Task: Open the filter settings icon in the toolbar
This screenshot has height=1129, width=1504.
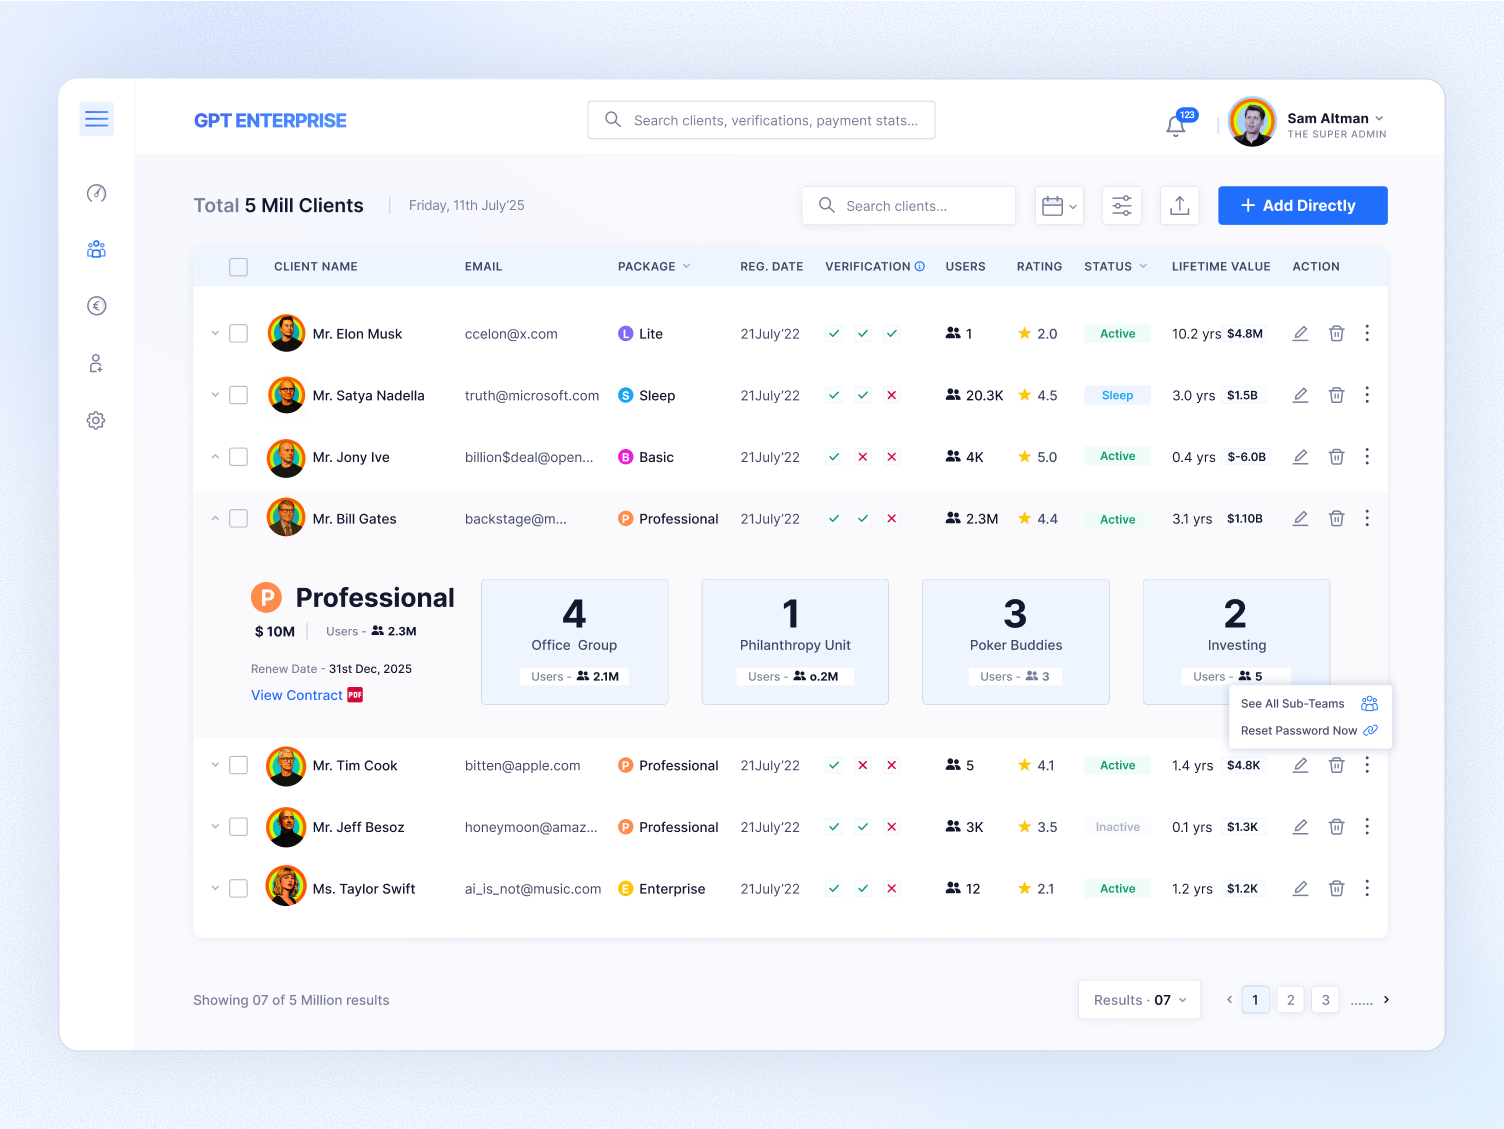Action: 1121,205
